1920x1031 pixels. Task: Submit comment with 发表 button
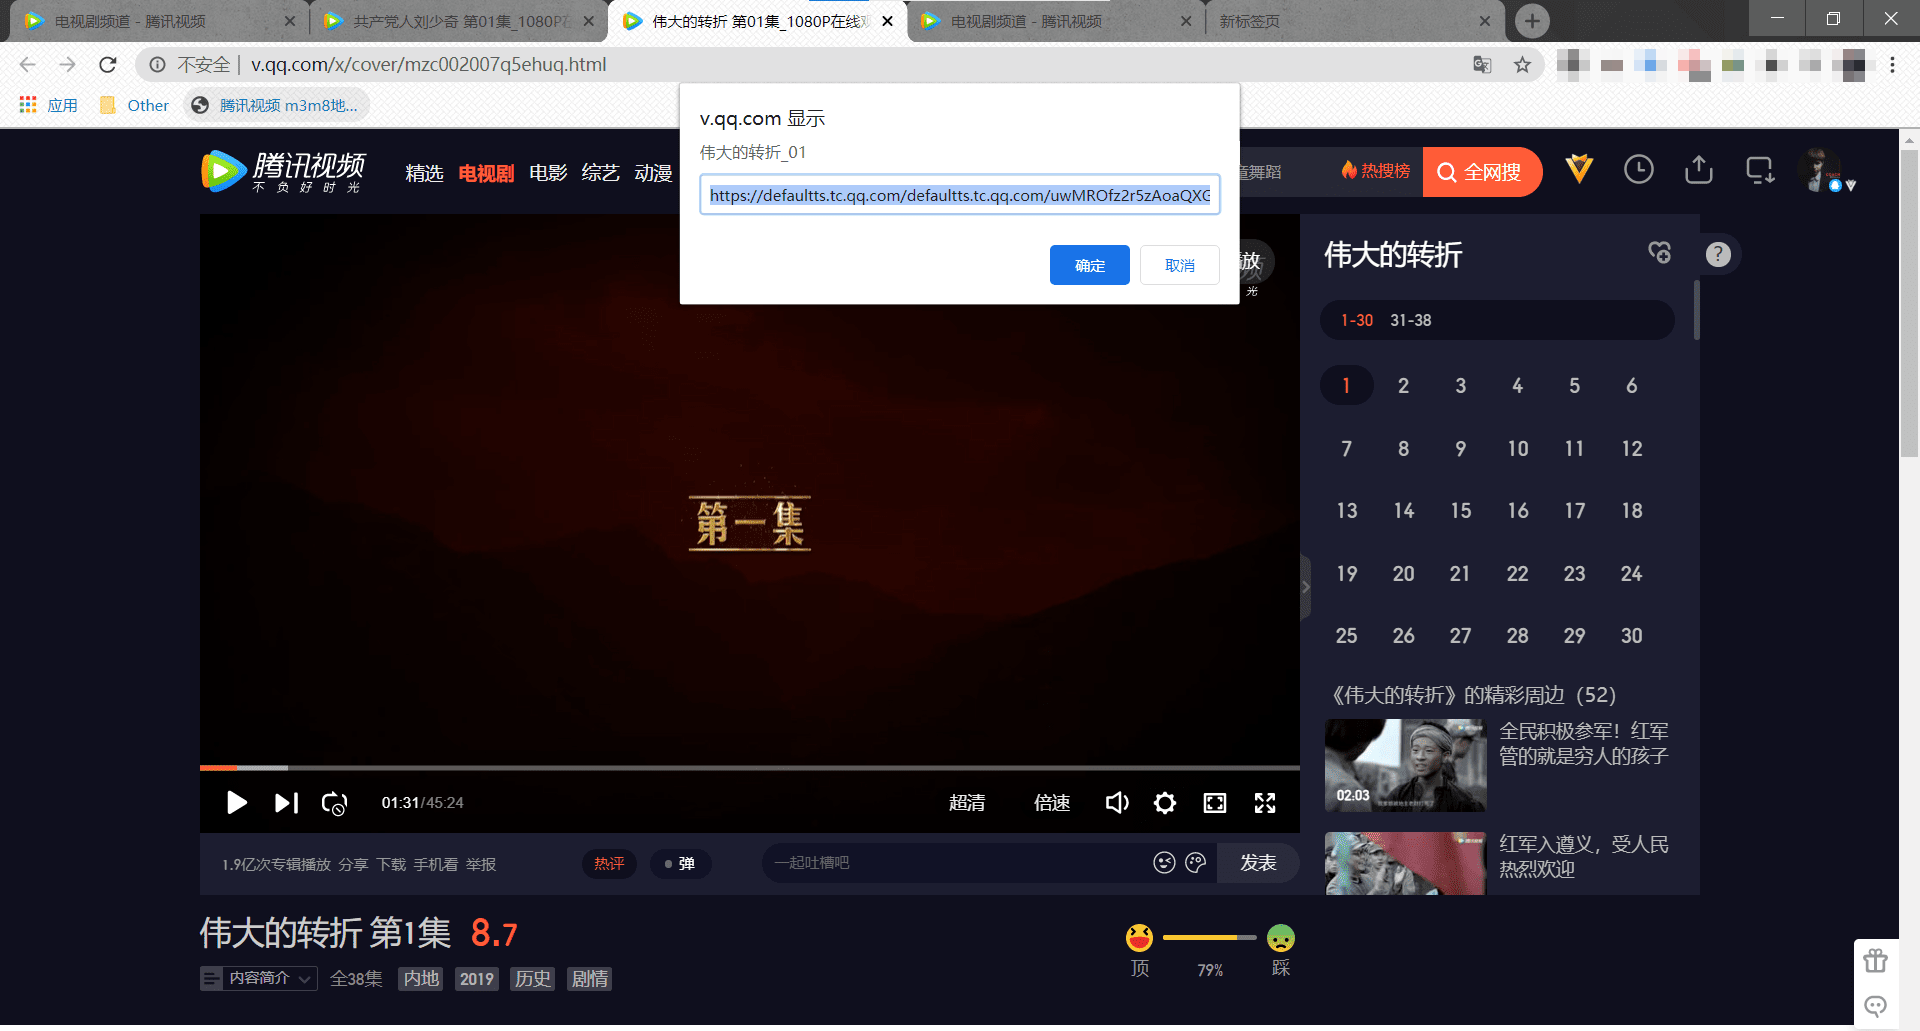pyautogui.click(x=1258, y=863)
